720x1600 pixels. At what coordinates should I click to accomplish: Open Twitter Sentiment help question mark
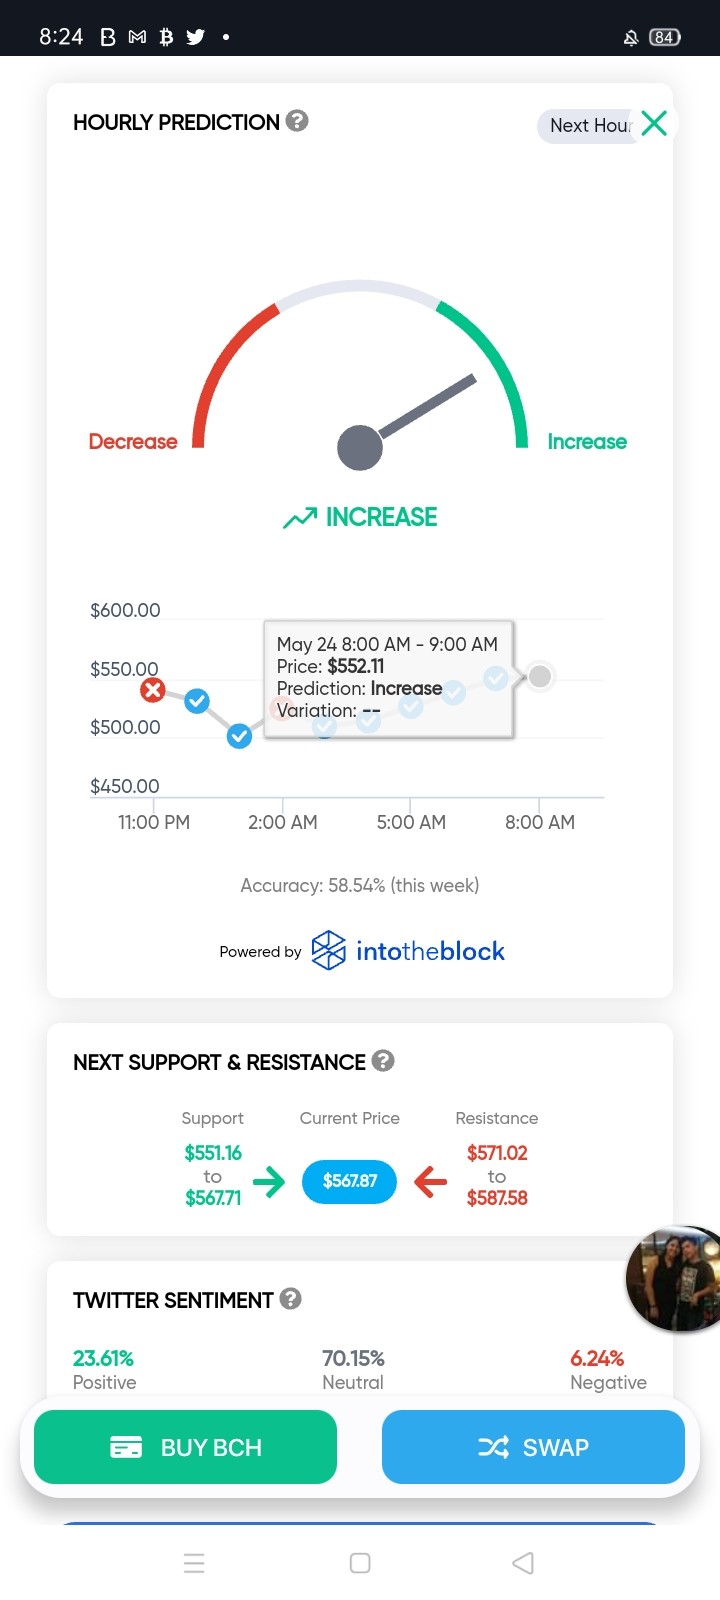tap(291, 1298)
